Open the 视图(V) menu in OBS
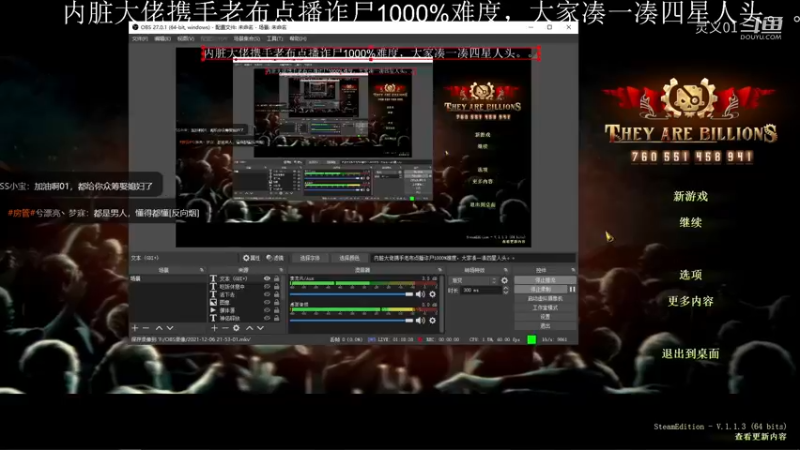Screen dimensions: 800x450 point(185,39)
